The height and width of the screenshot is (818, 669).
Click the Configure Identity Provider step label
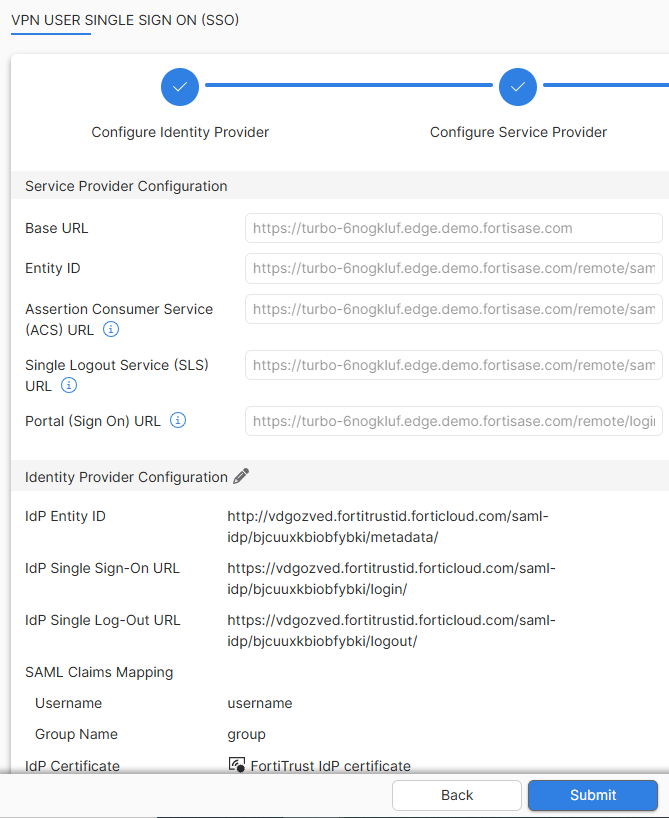(x=180, y=132)
